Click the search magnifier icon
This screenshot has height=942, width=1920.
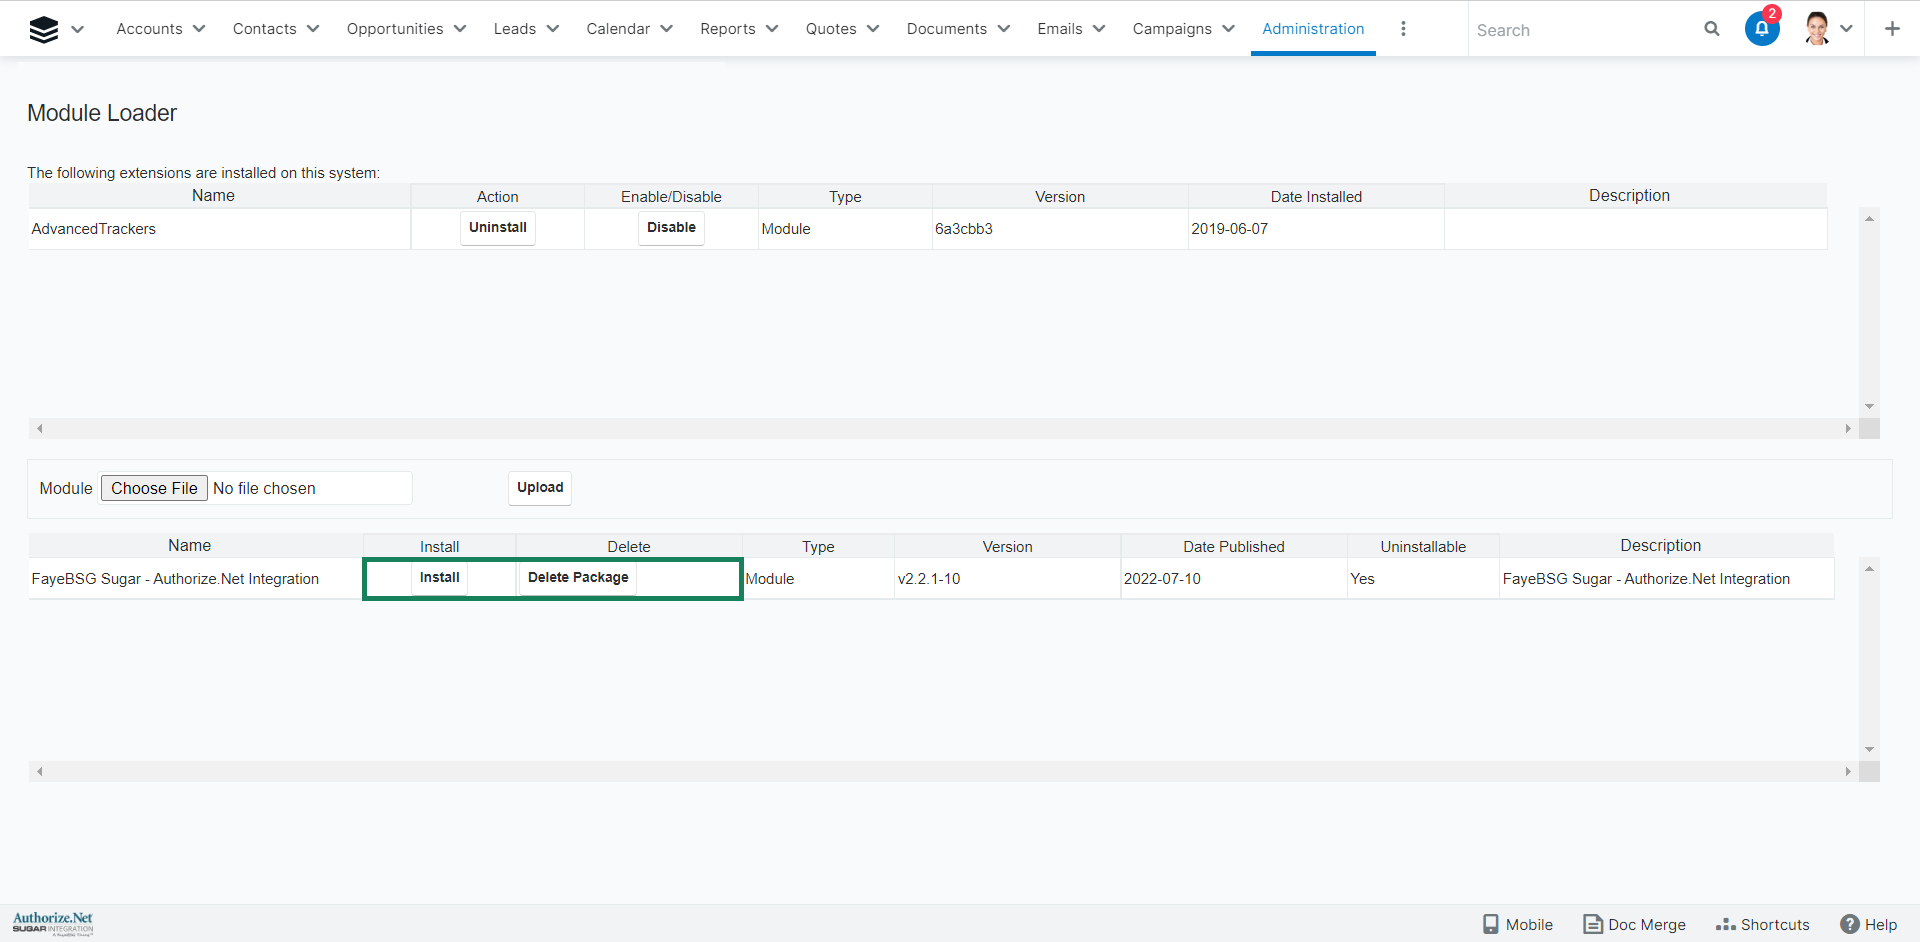coord(1711,29)
